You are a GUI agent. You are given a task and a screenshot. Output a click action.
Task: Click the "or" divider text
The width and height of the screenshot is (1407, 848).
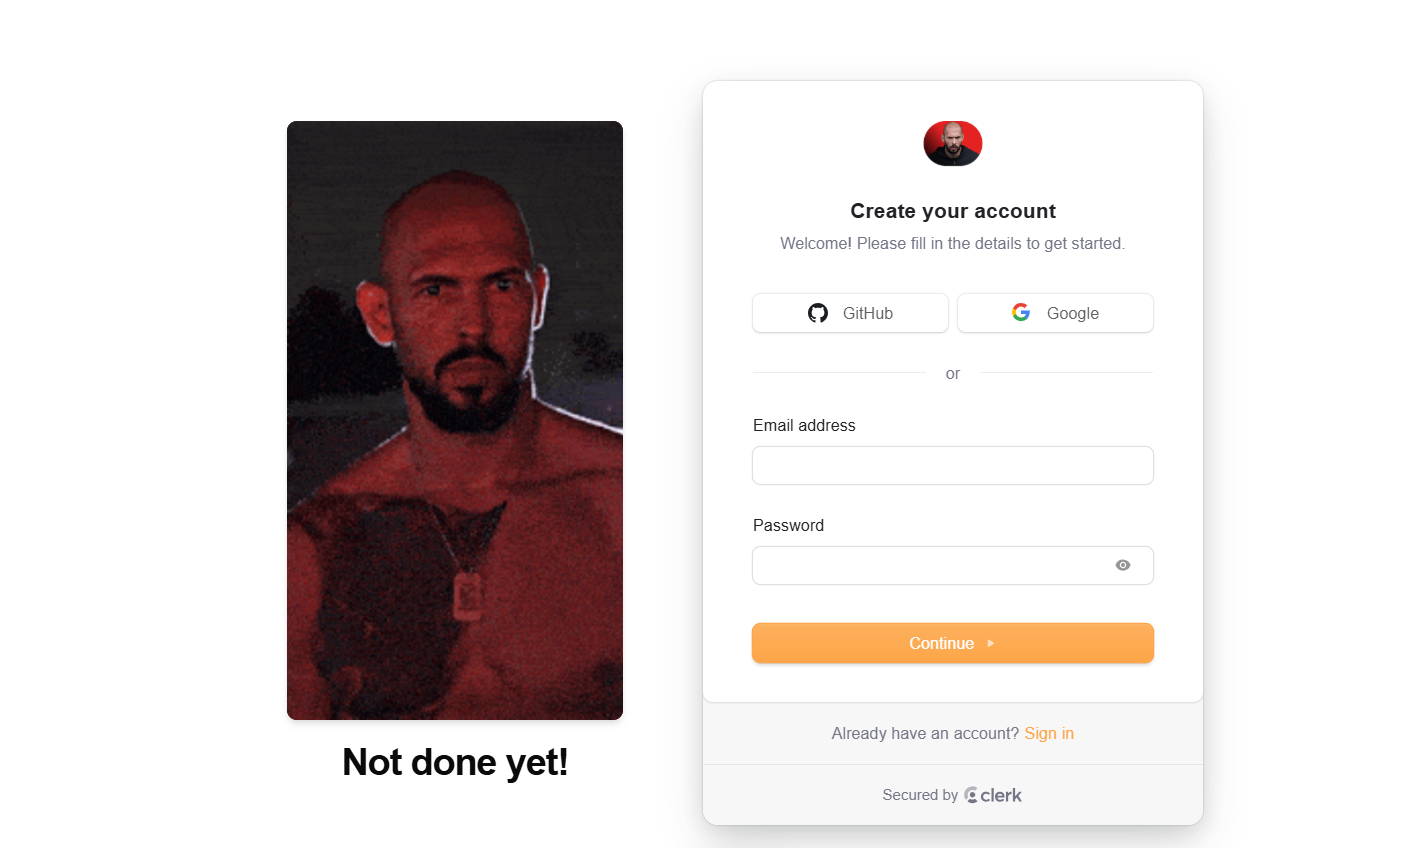pos(953,373)
